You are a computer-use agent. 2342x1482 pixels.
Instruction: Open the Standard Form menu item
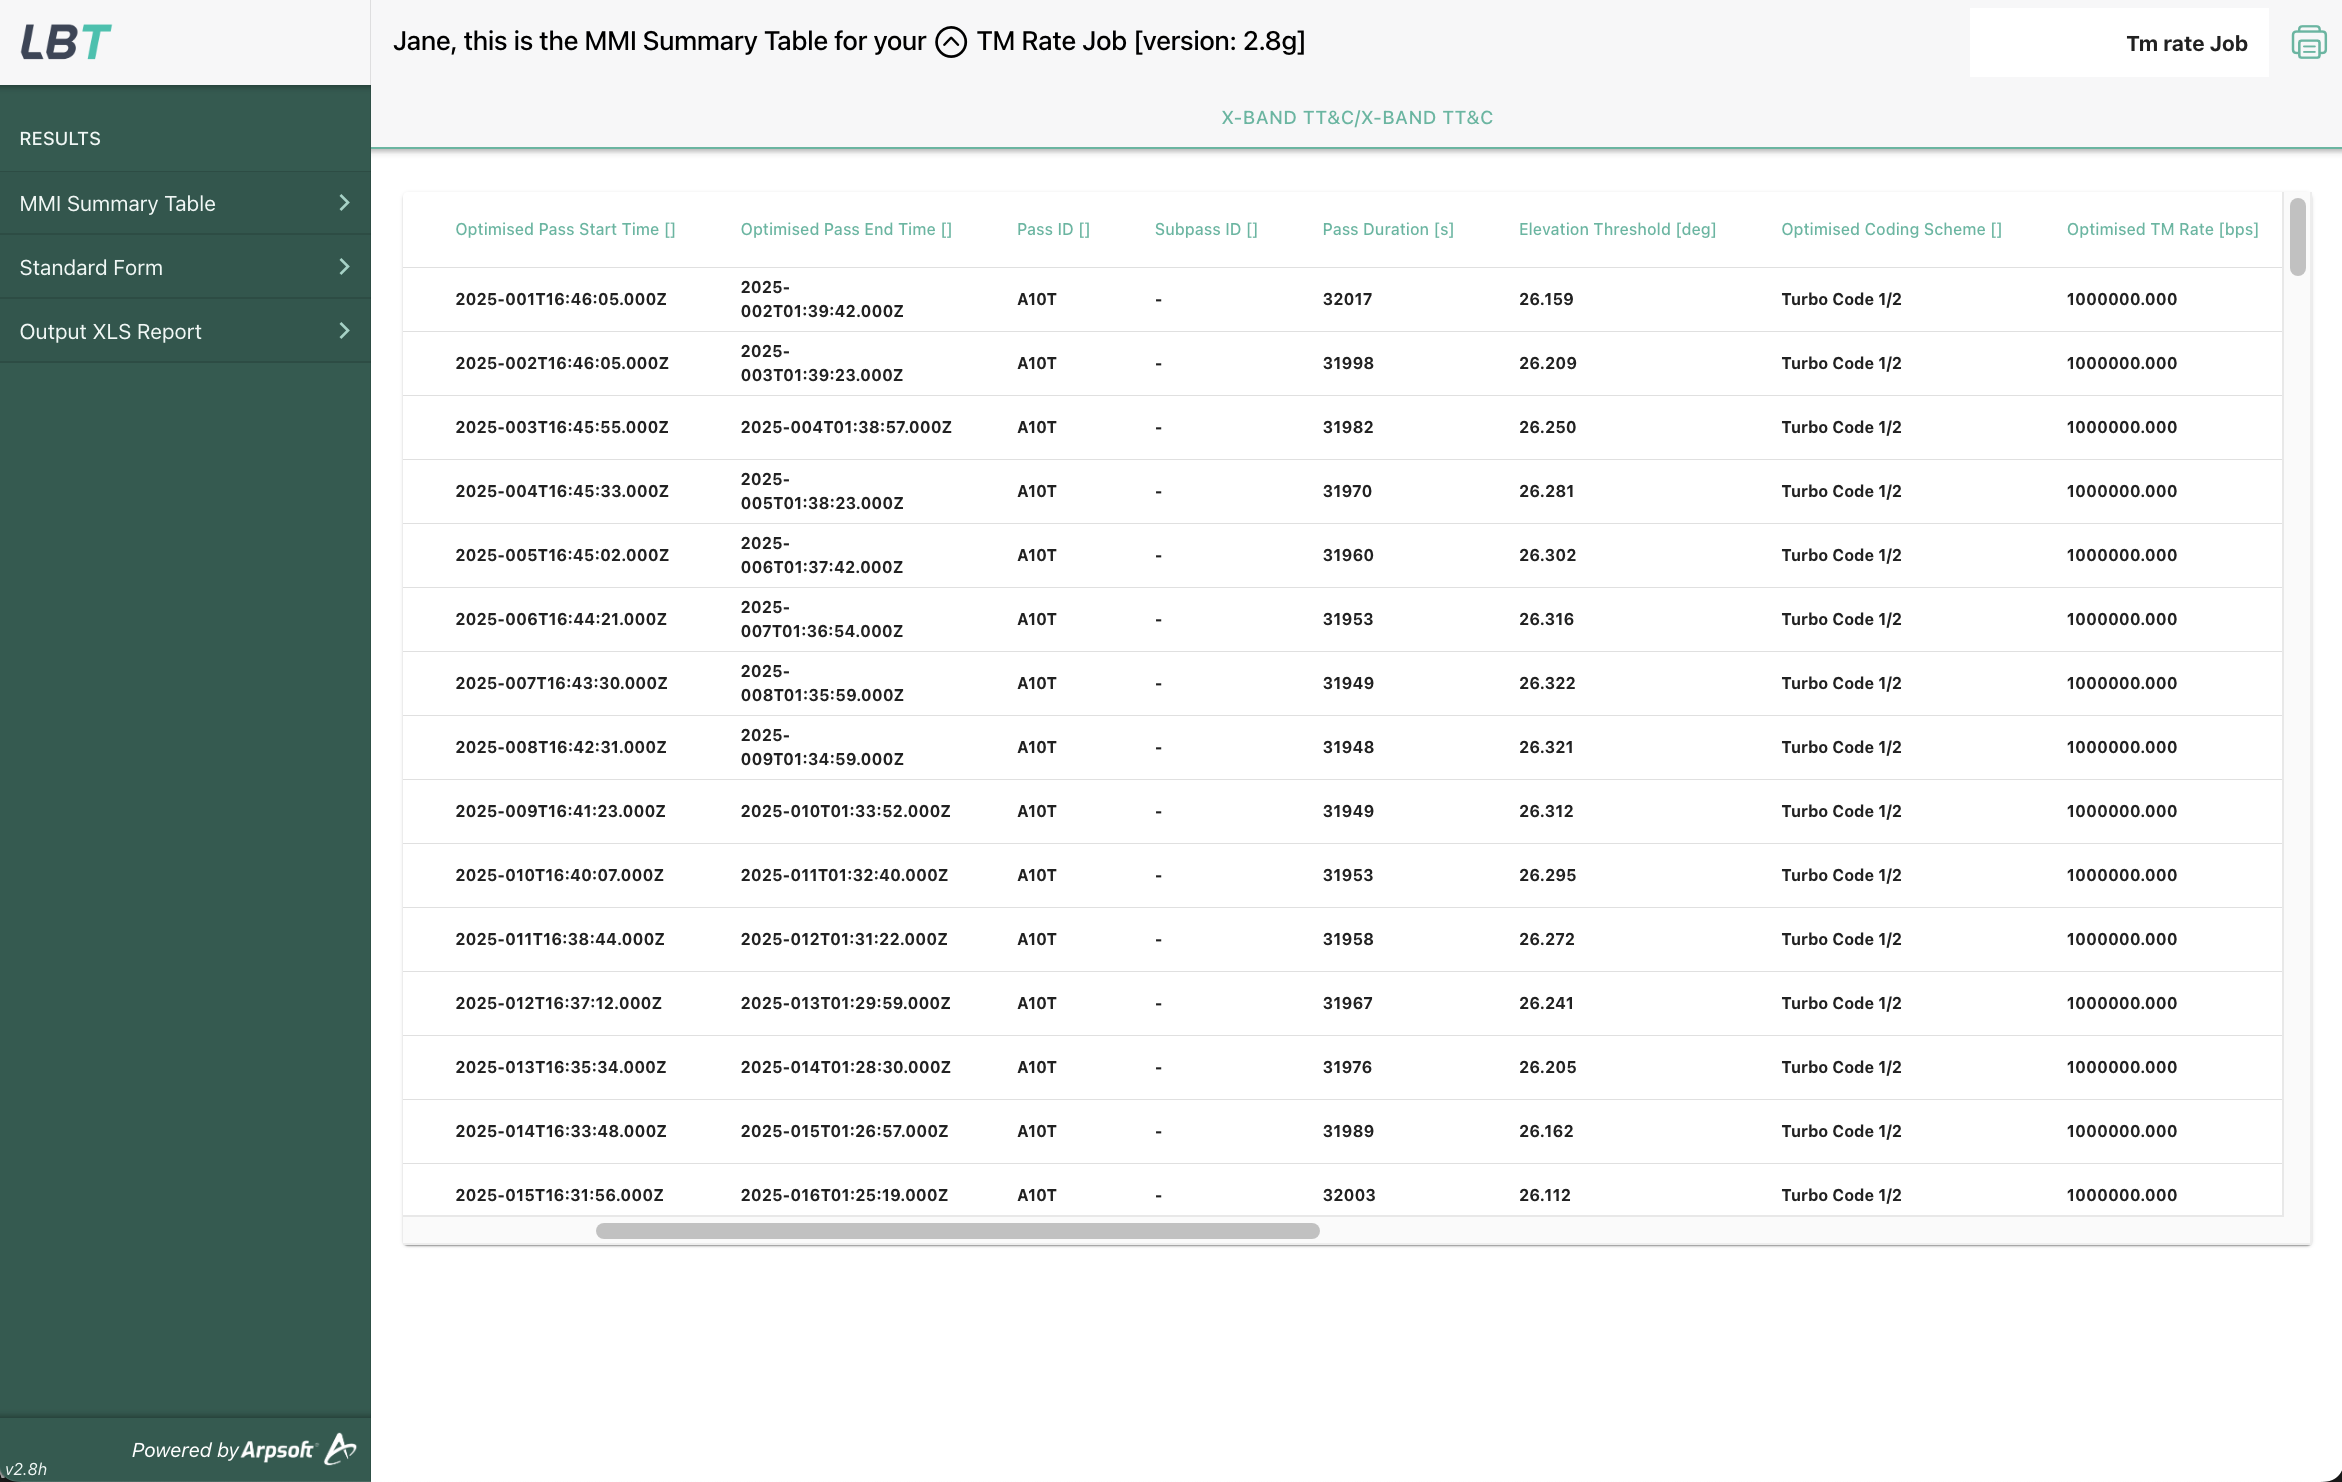click(x=91, y=268)
